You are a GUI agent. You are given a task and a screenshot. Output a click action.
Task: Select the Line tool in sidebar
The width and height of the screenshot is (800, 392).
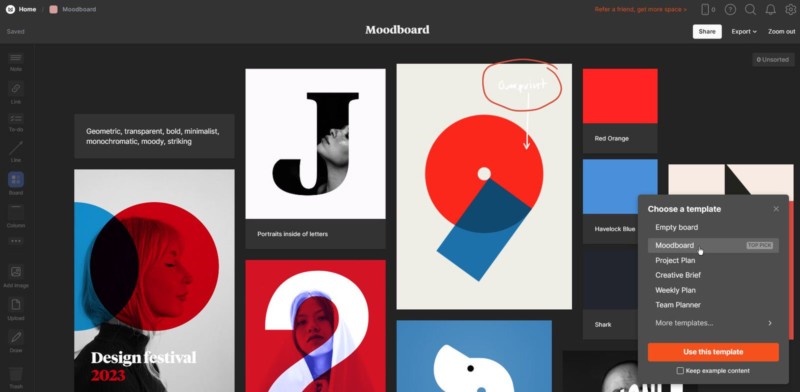(16, 151)
